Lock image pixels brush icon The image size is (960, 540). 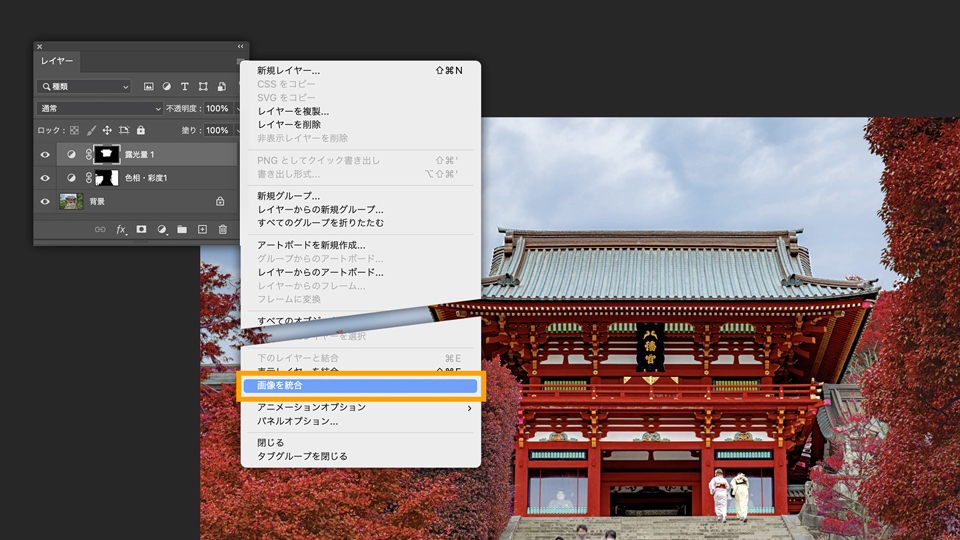pyautogui.click(x=91, y=130)
